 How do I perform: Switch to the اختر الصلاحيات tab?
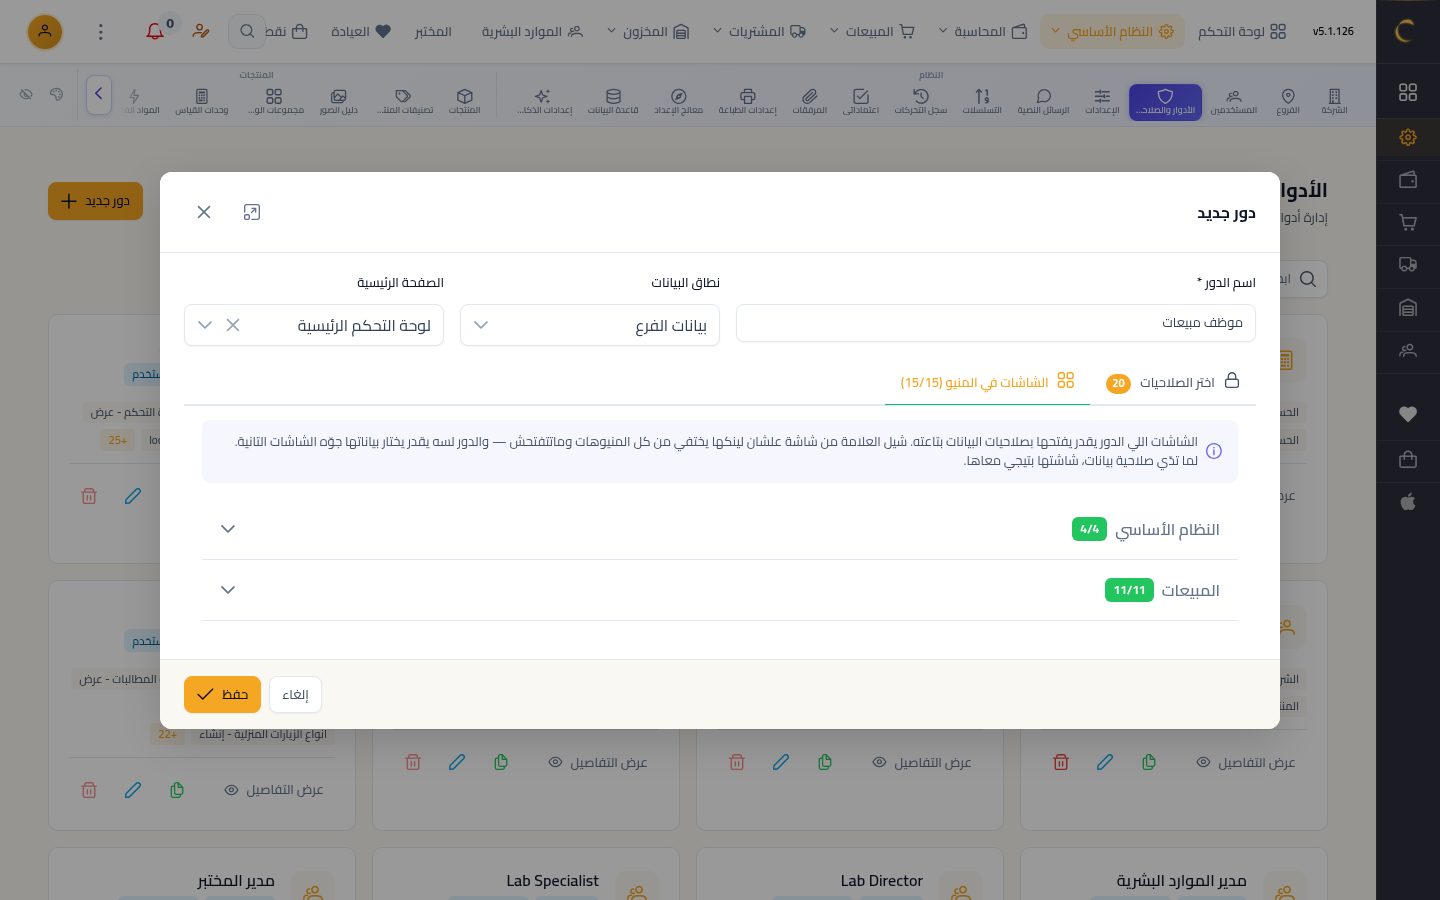click(1175, 383)
